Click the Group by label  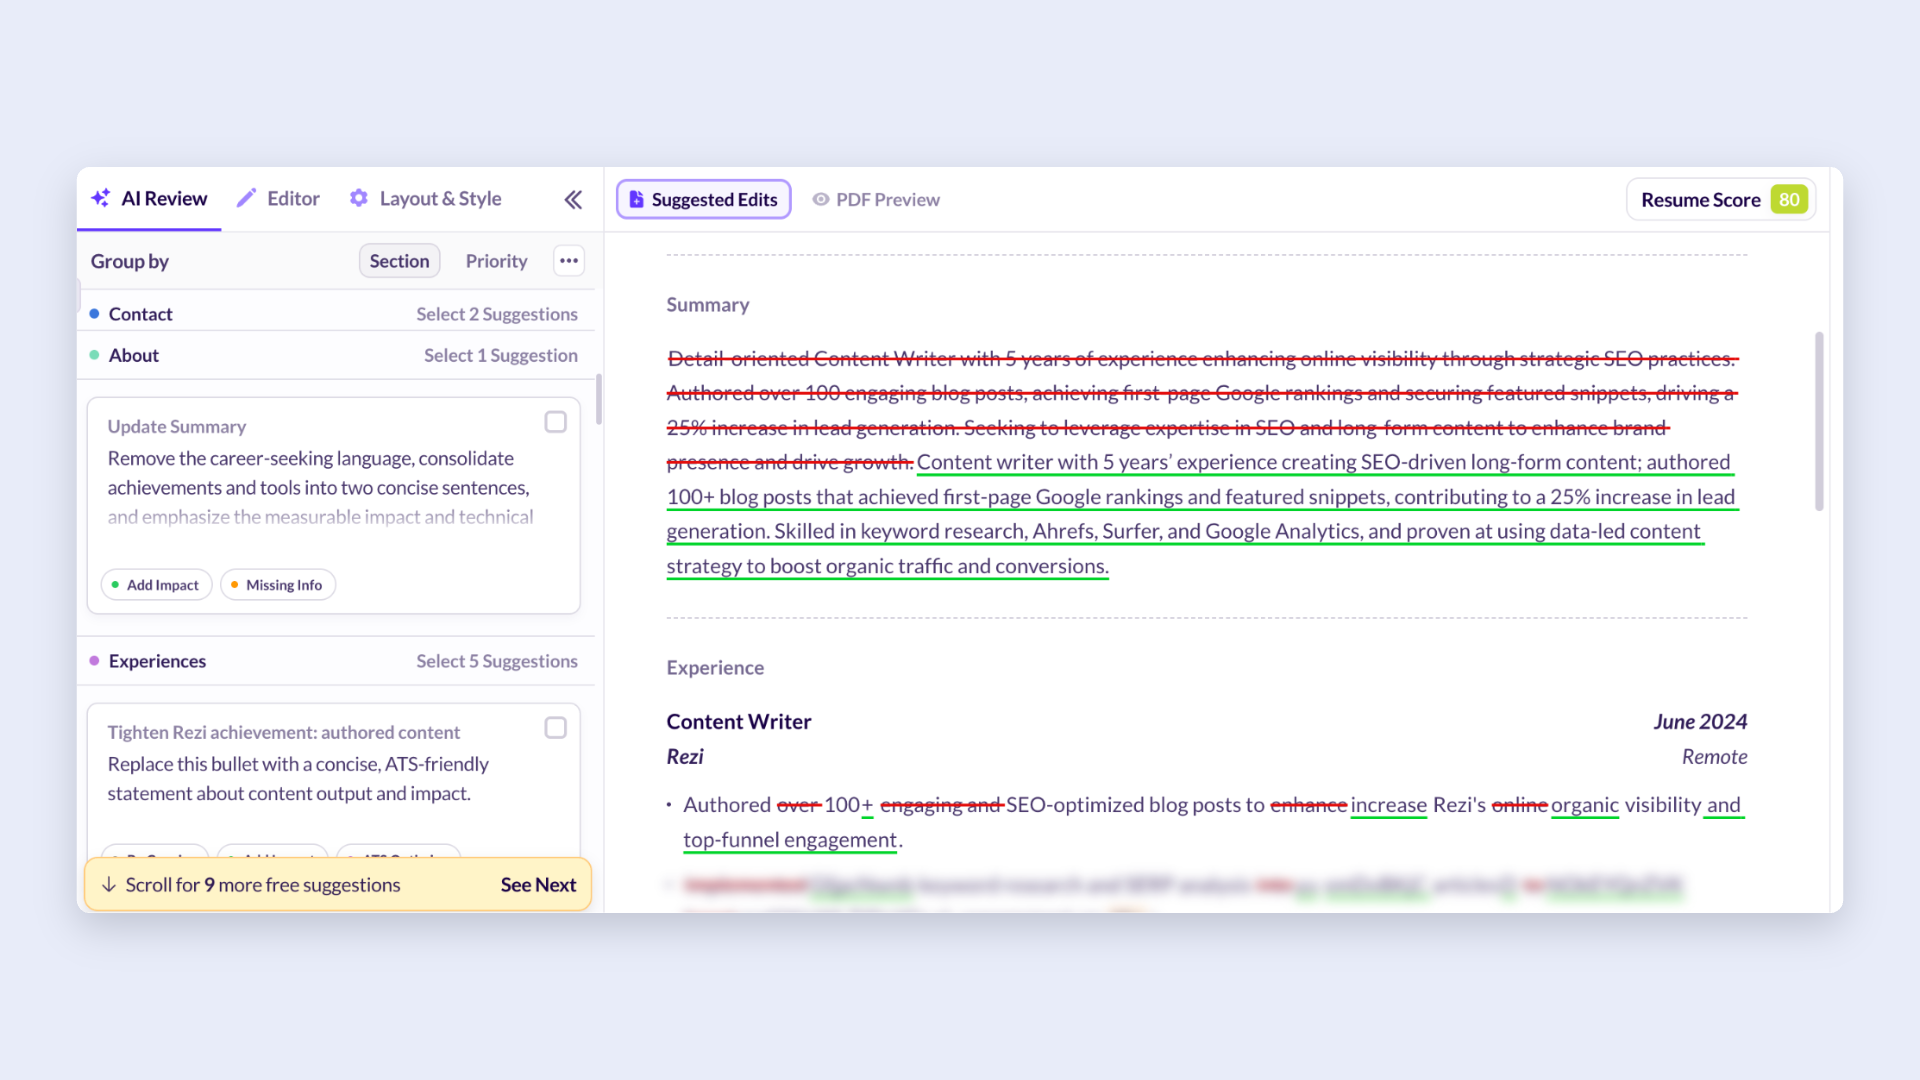tap(130, 261)
